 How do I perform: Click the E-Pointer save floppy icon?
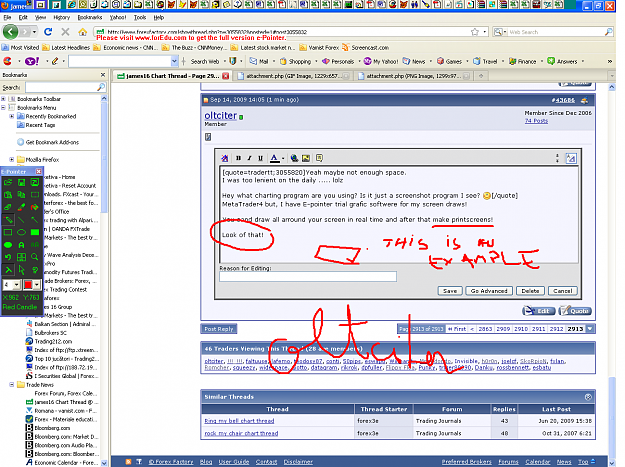22,182
